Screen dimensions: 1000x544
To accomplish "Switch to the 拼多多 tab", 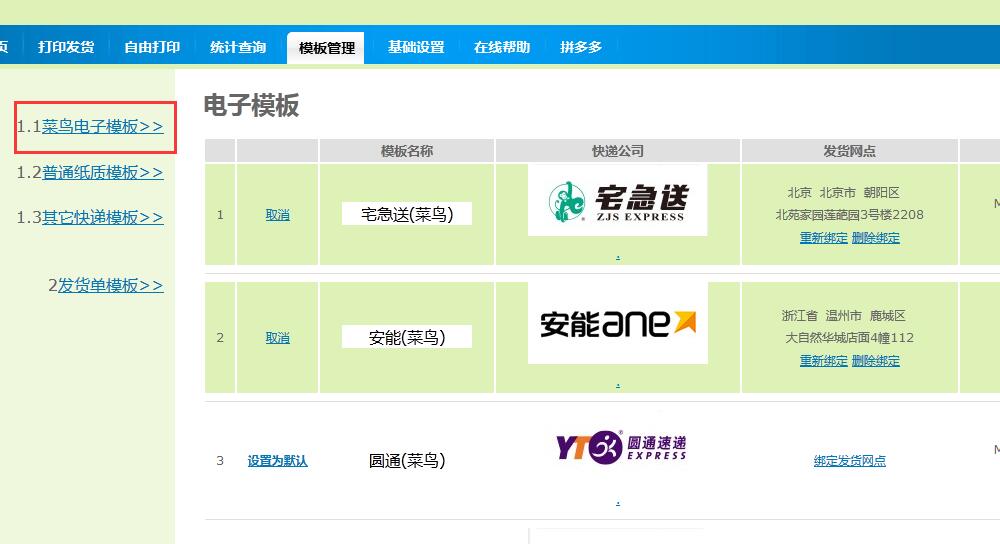I will (581, 47).
